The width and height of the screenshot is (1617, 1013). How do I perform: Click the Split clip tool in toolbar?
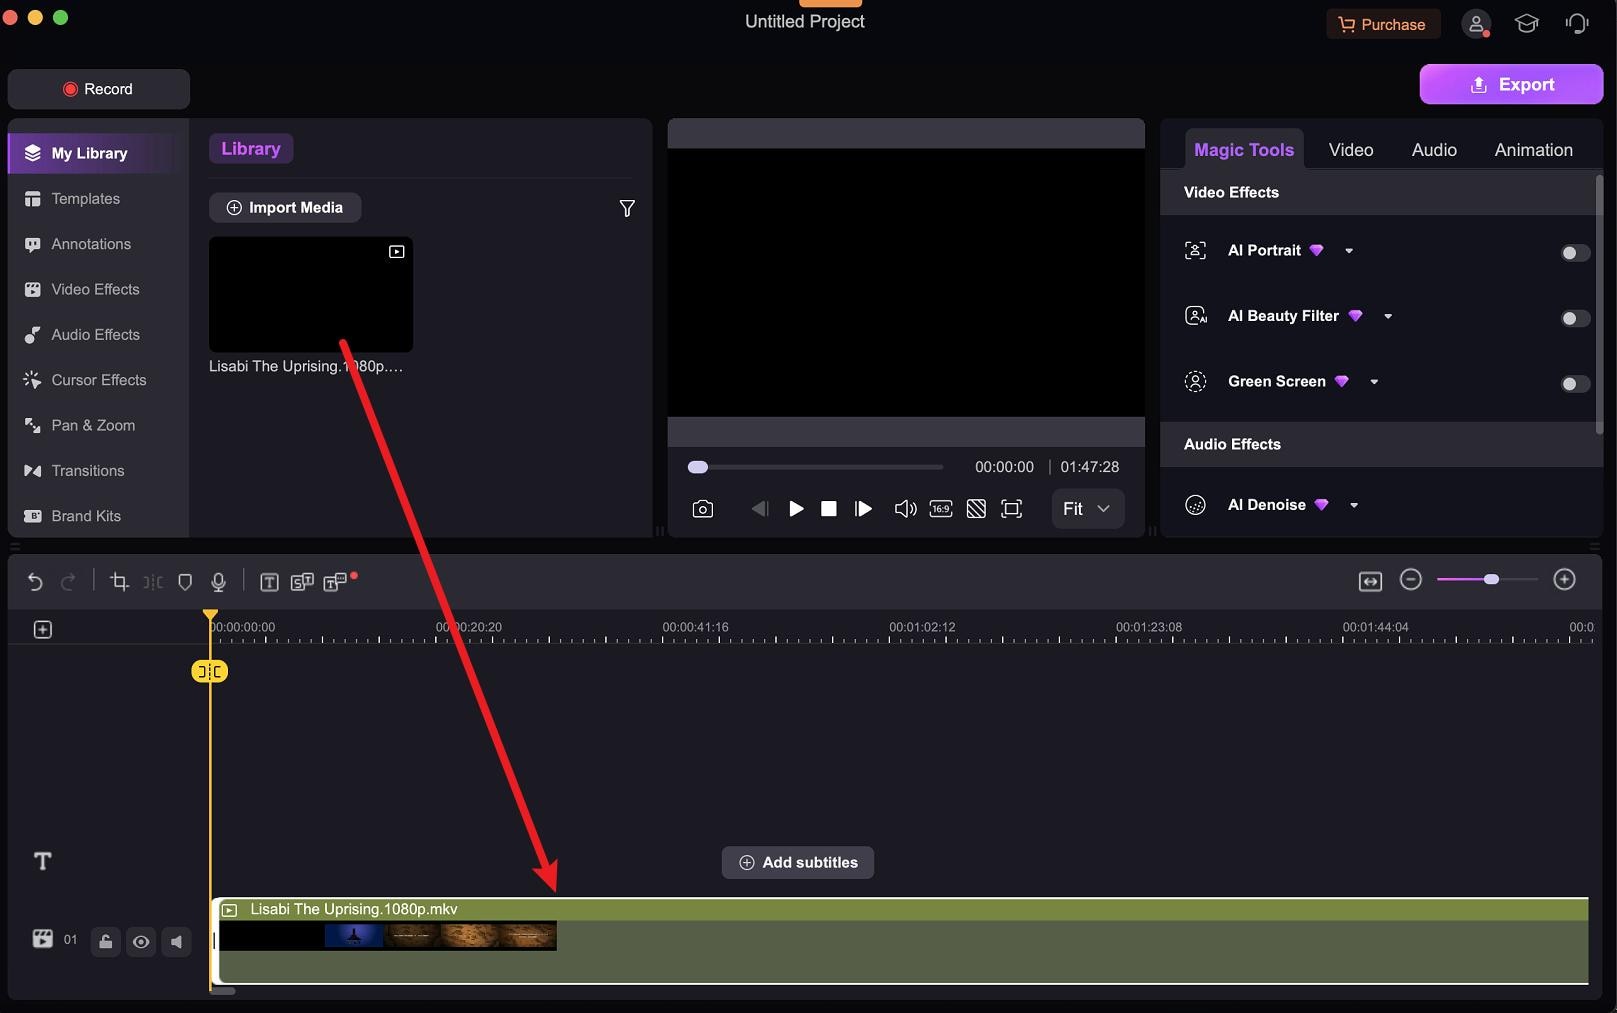pos(153,581)
